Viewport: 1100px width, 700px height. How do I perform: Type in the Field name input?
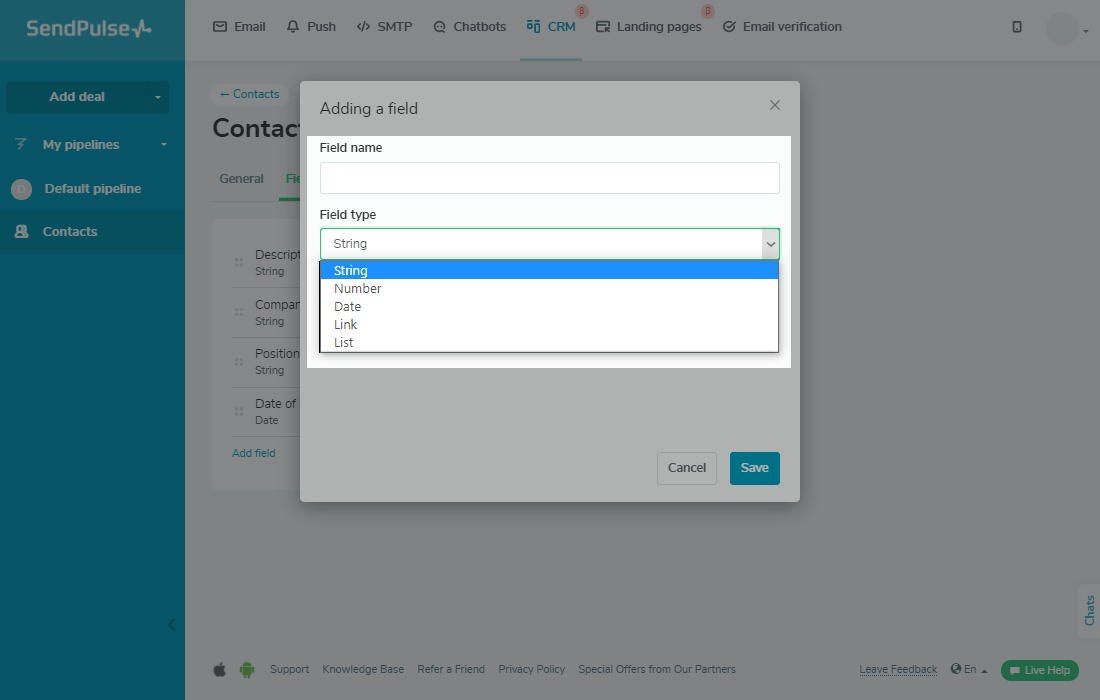(x=550, y=178)
